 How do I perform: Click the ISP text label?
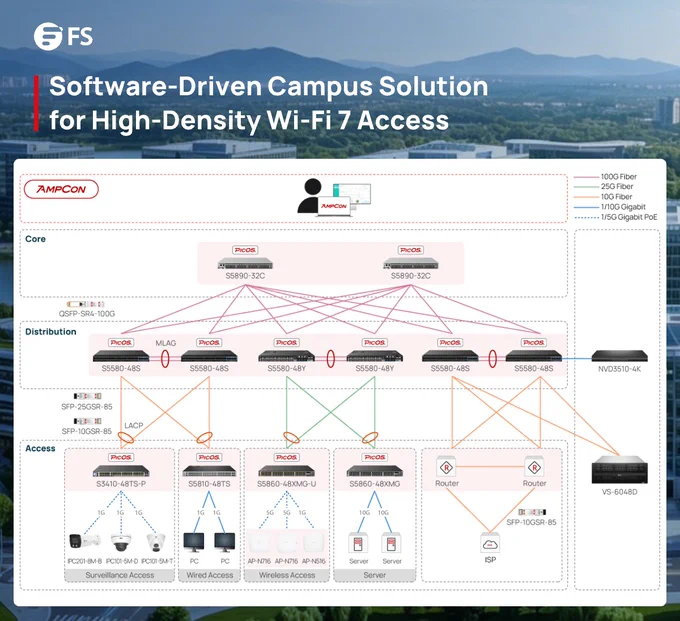[x=490, y=560]
